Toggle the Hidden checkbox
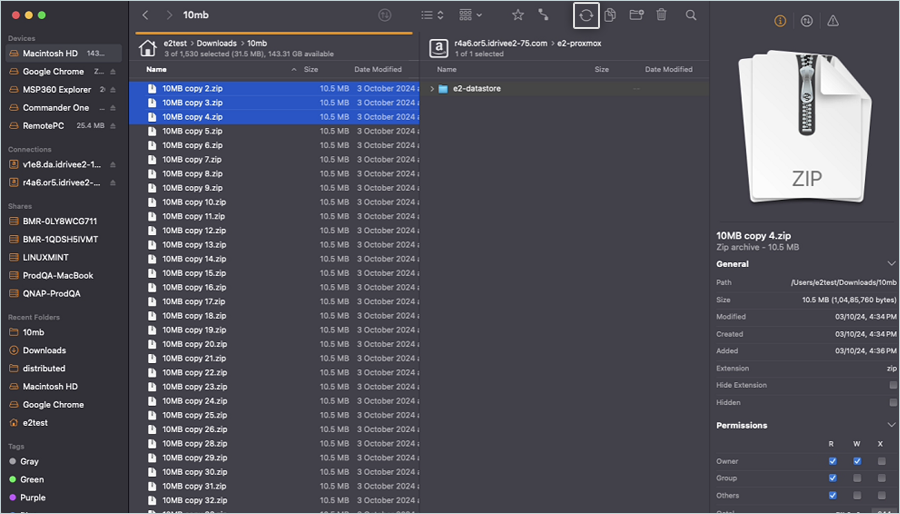900x514 pixels. [893, 402]
